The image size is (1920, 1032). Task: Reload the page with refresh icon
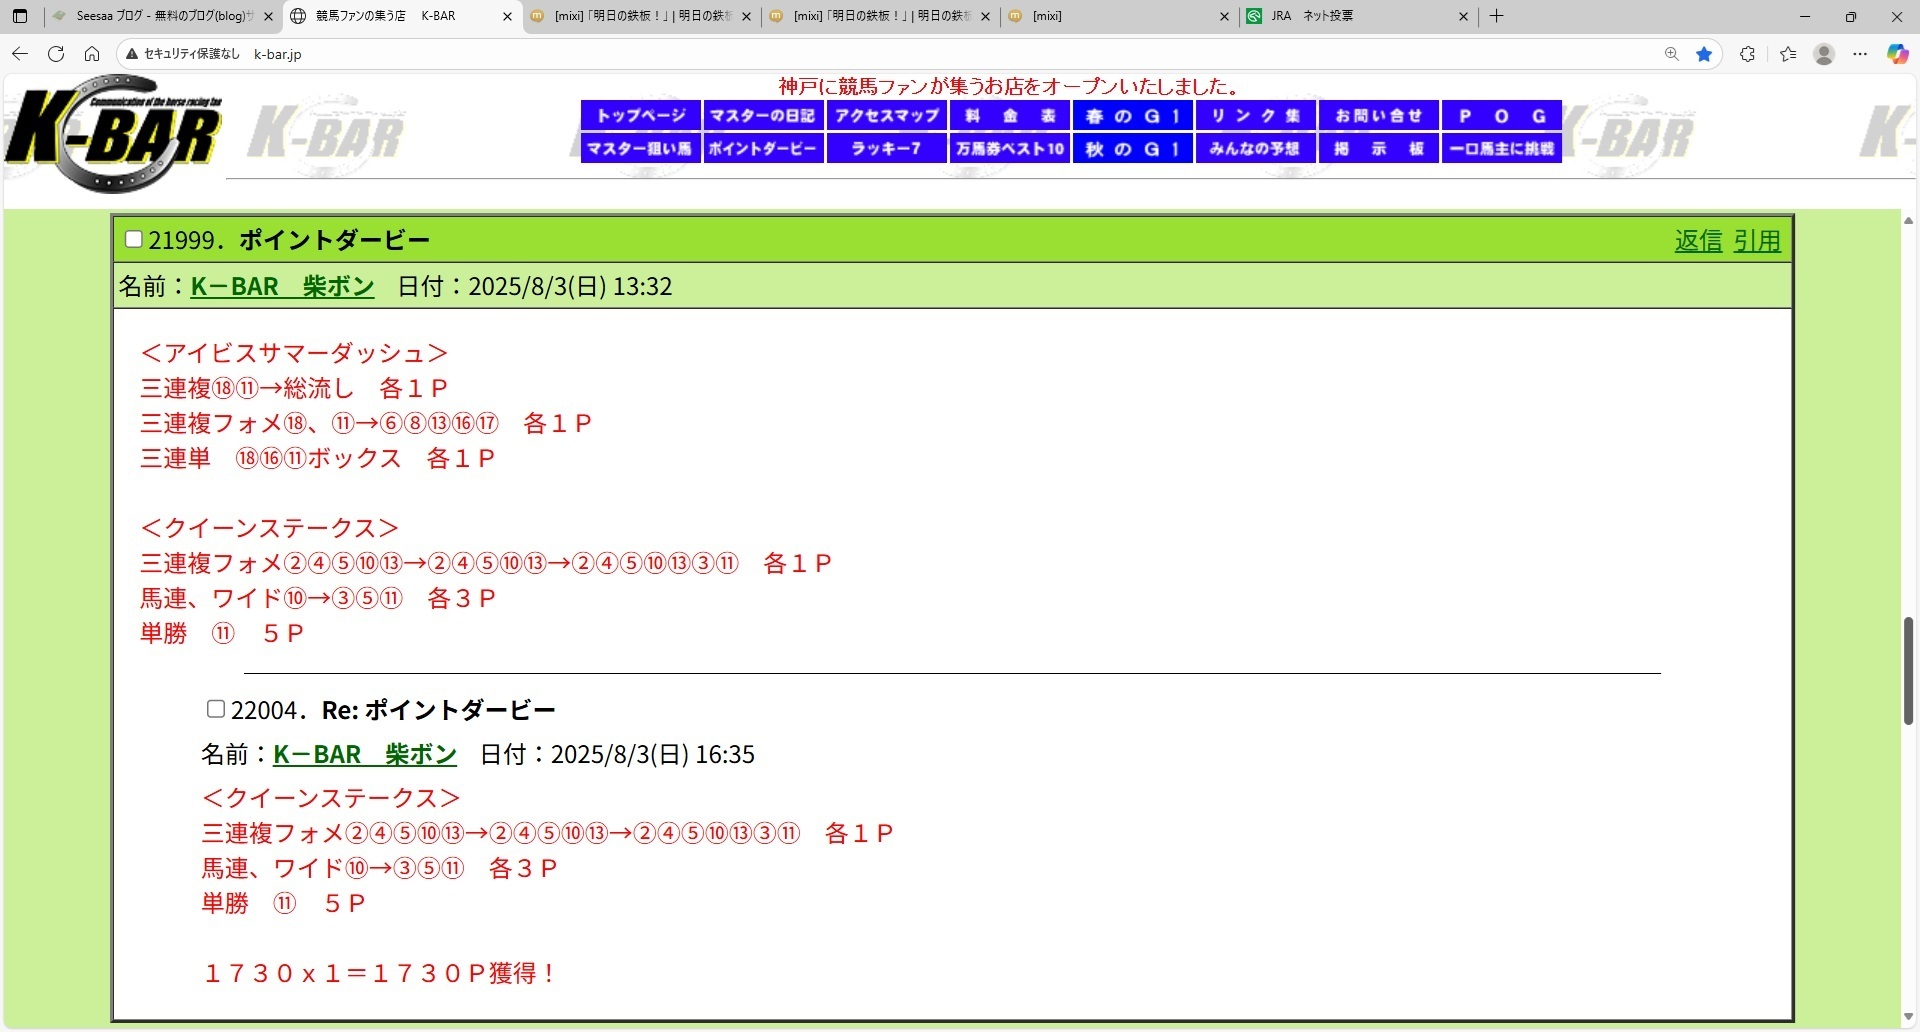(x=56, y=54)
